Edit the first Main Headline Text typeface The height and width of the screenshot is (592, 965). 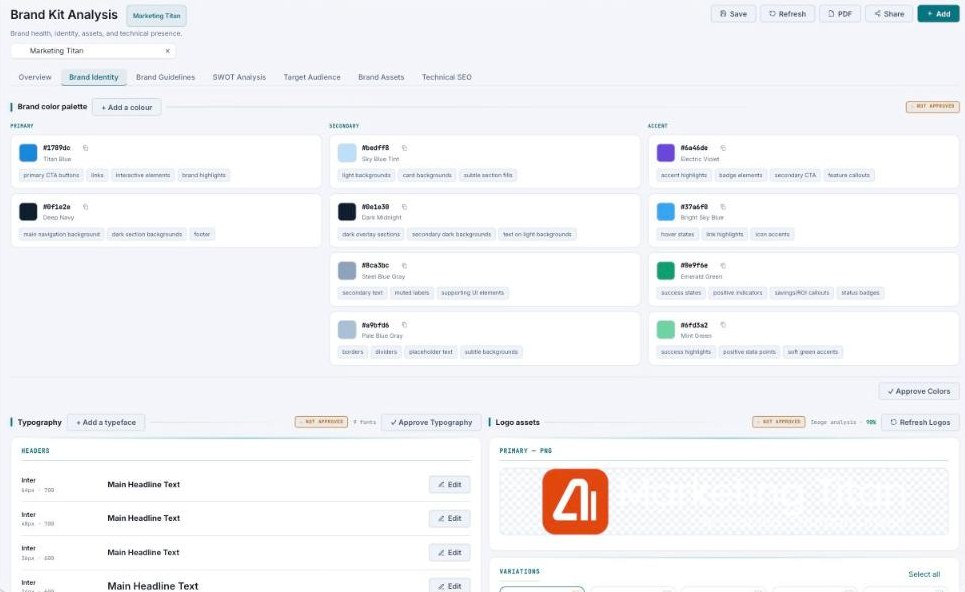[x=449, y=484]
